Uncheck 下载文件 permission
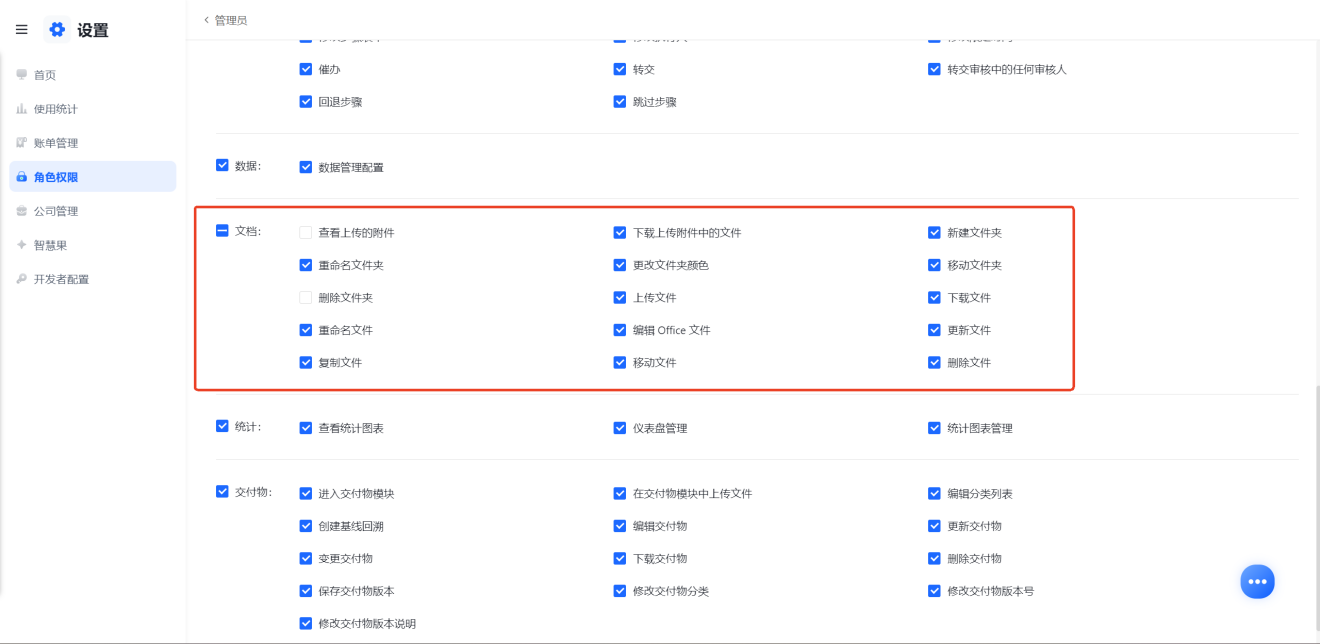Screen dimensions: 1320x644 934,298
